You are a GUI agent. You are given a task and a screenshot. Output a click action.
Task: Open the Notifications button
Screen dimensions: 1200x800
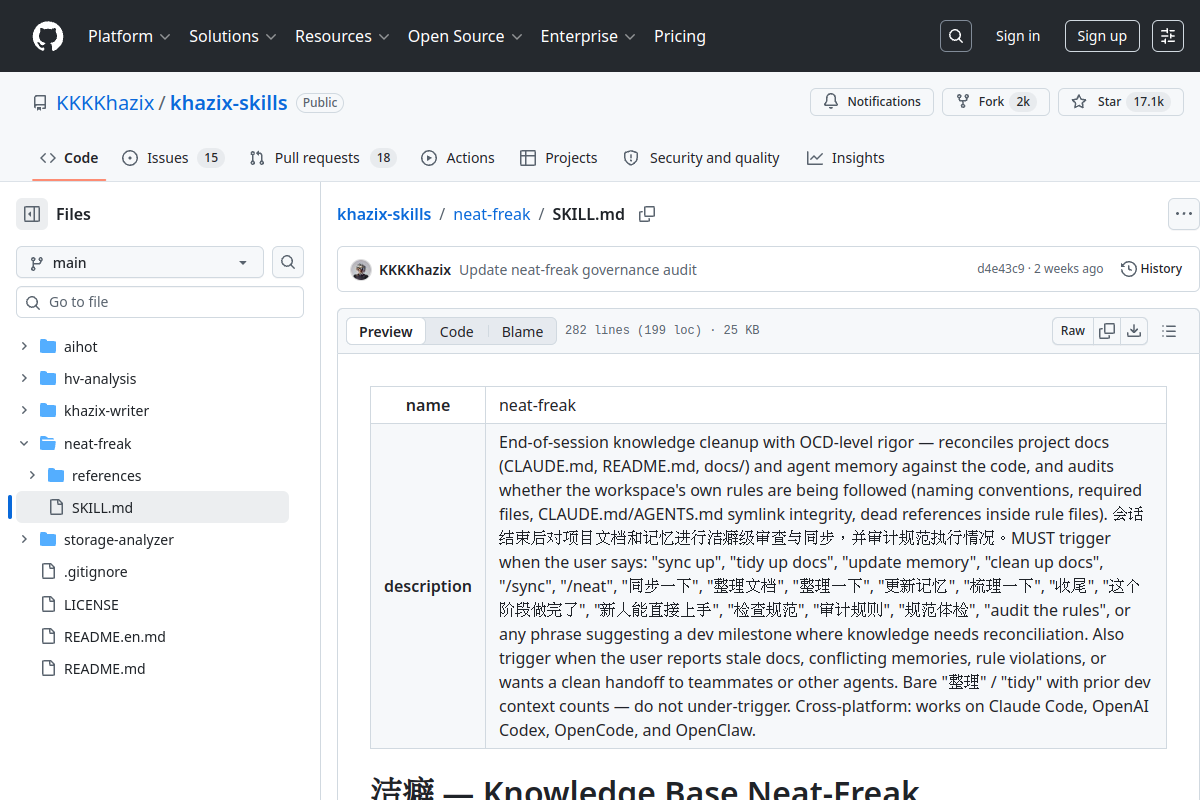(872, 102)
